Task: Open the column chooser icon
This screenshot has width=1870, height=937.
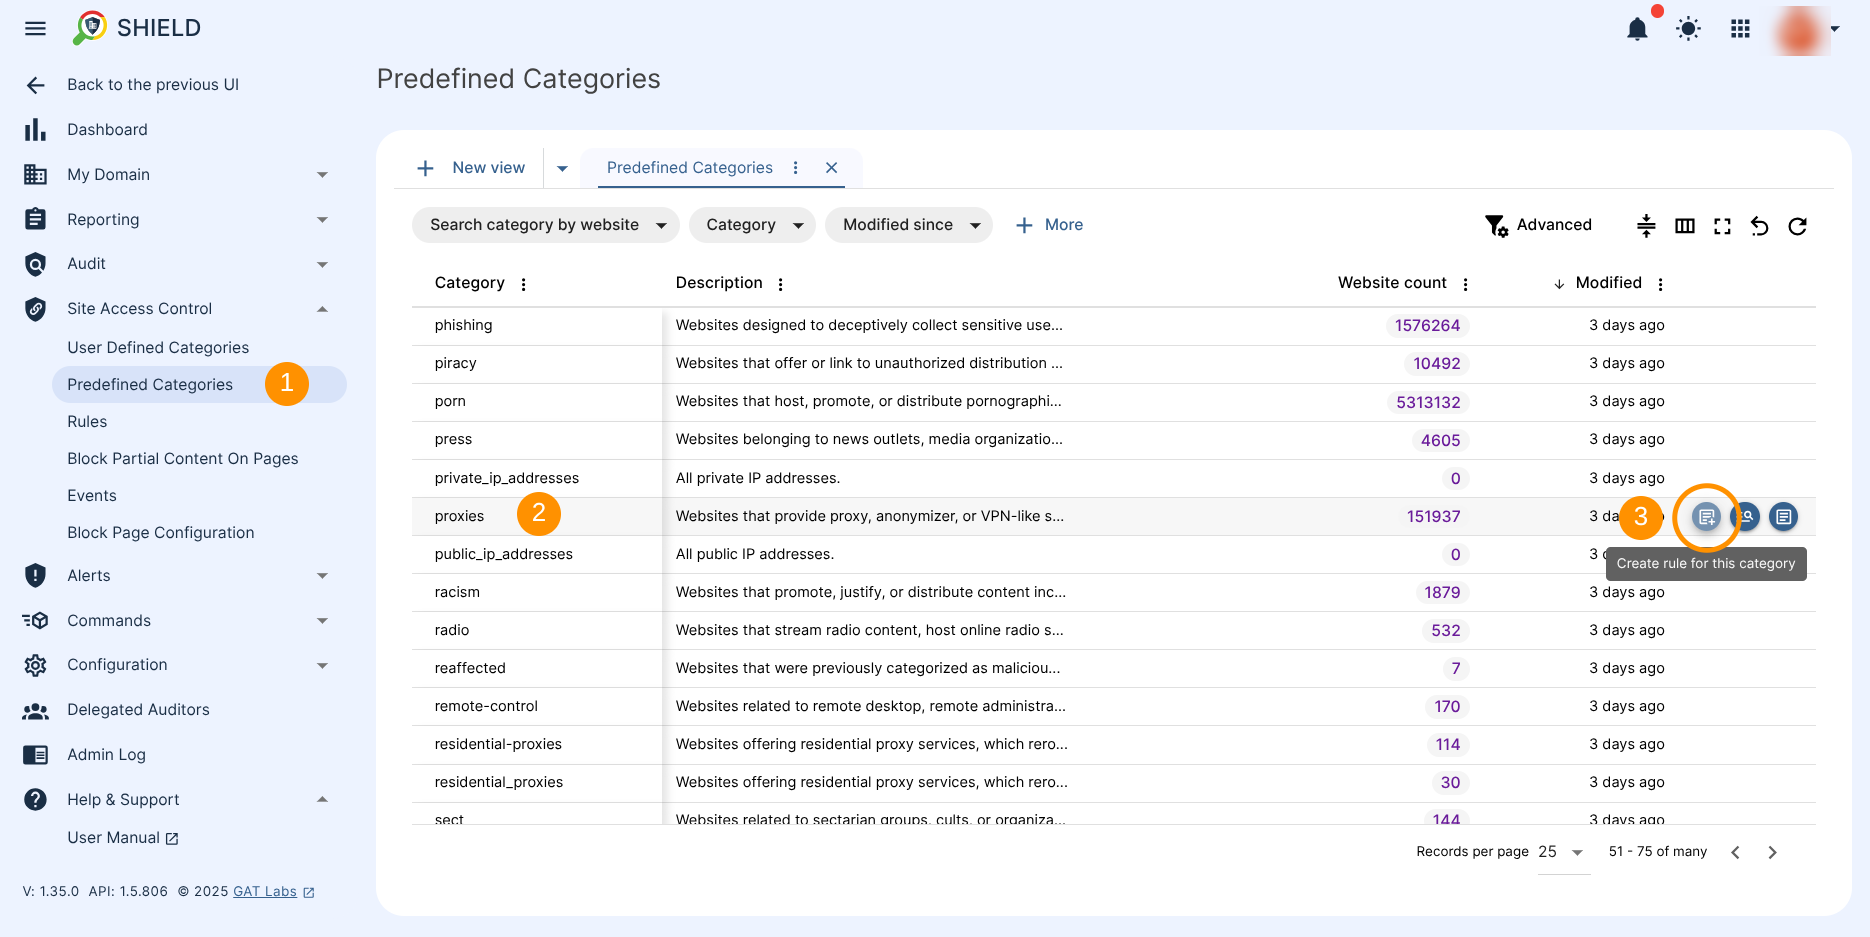Action: coord(1685,226)
